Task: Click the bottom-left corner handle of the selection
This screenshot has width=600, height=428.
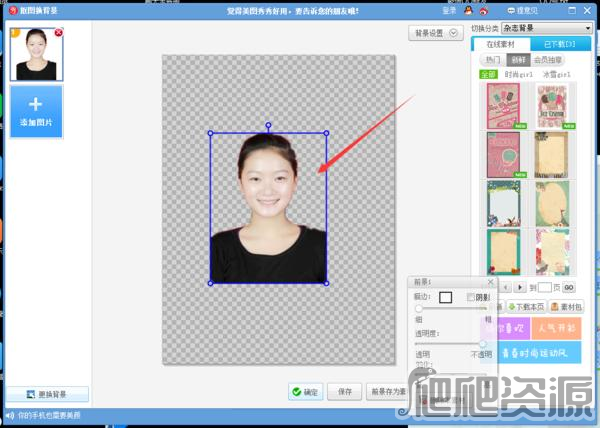Action: pos(210,283)
